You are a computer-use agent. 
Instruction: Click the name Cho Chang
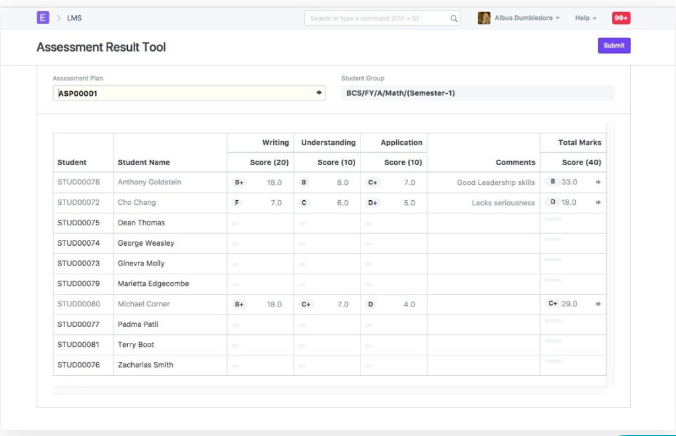point(137,202)
